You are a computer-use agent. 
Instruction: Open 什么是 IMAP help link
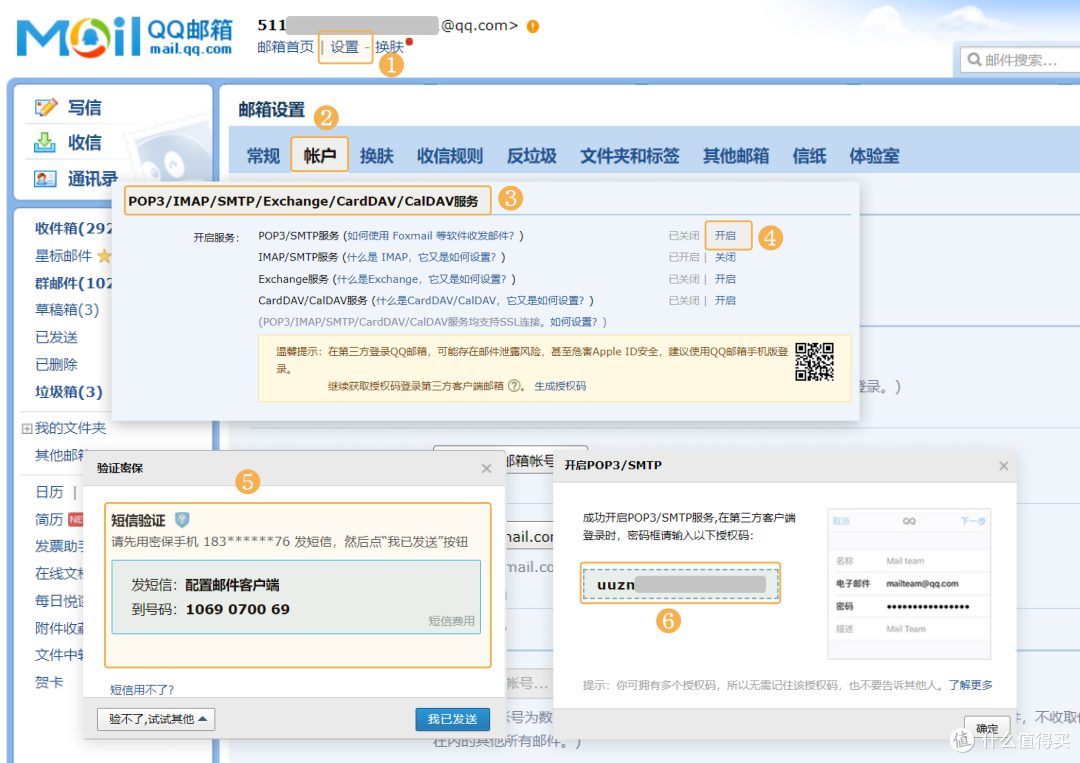(421, 257)
